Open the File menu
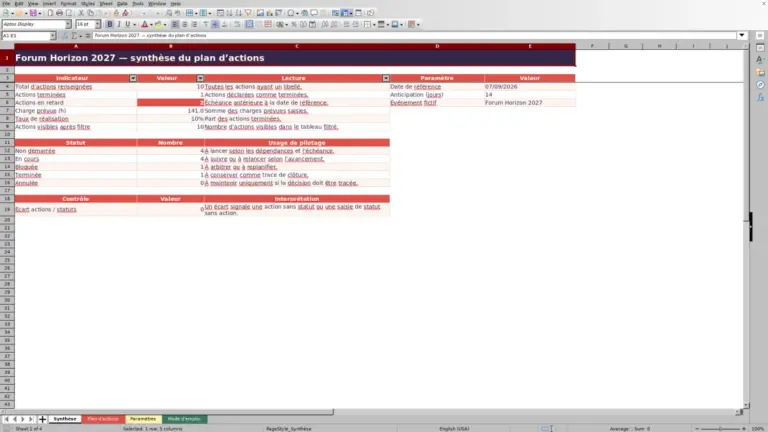Image resolution: width=768 pixels, height=432 pixels. pos(6,3)
